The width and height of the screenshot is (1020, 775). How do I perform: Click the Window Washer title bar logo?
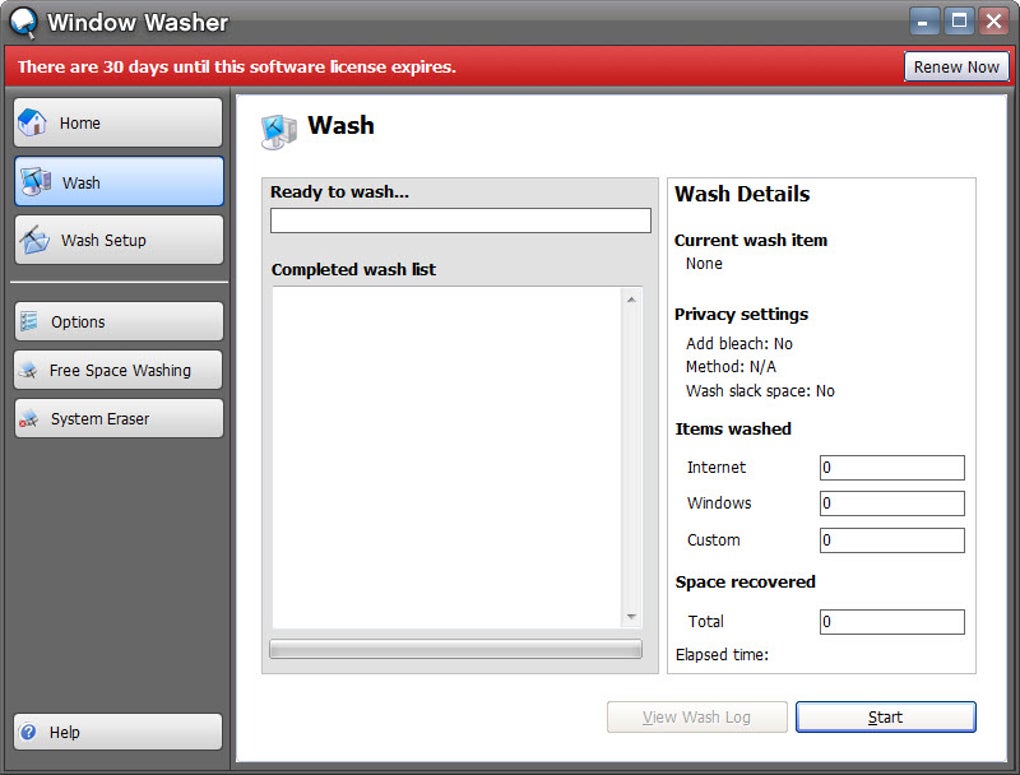coord(23,22)
